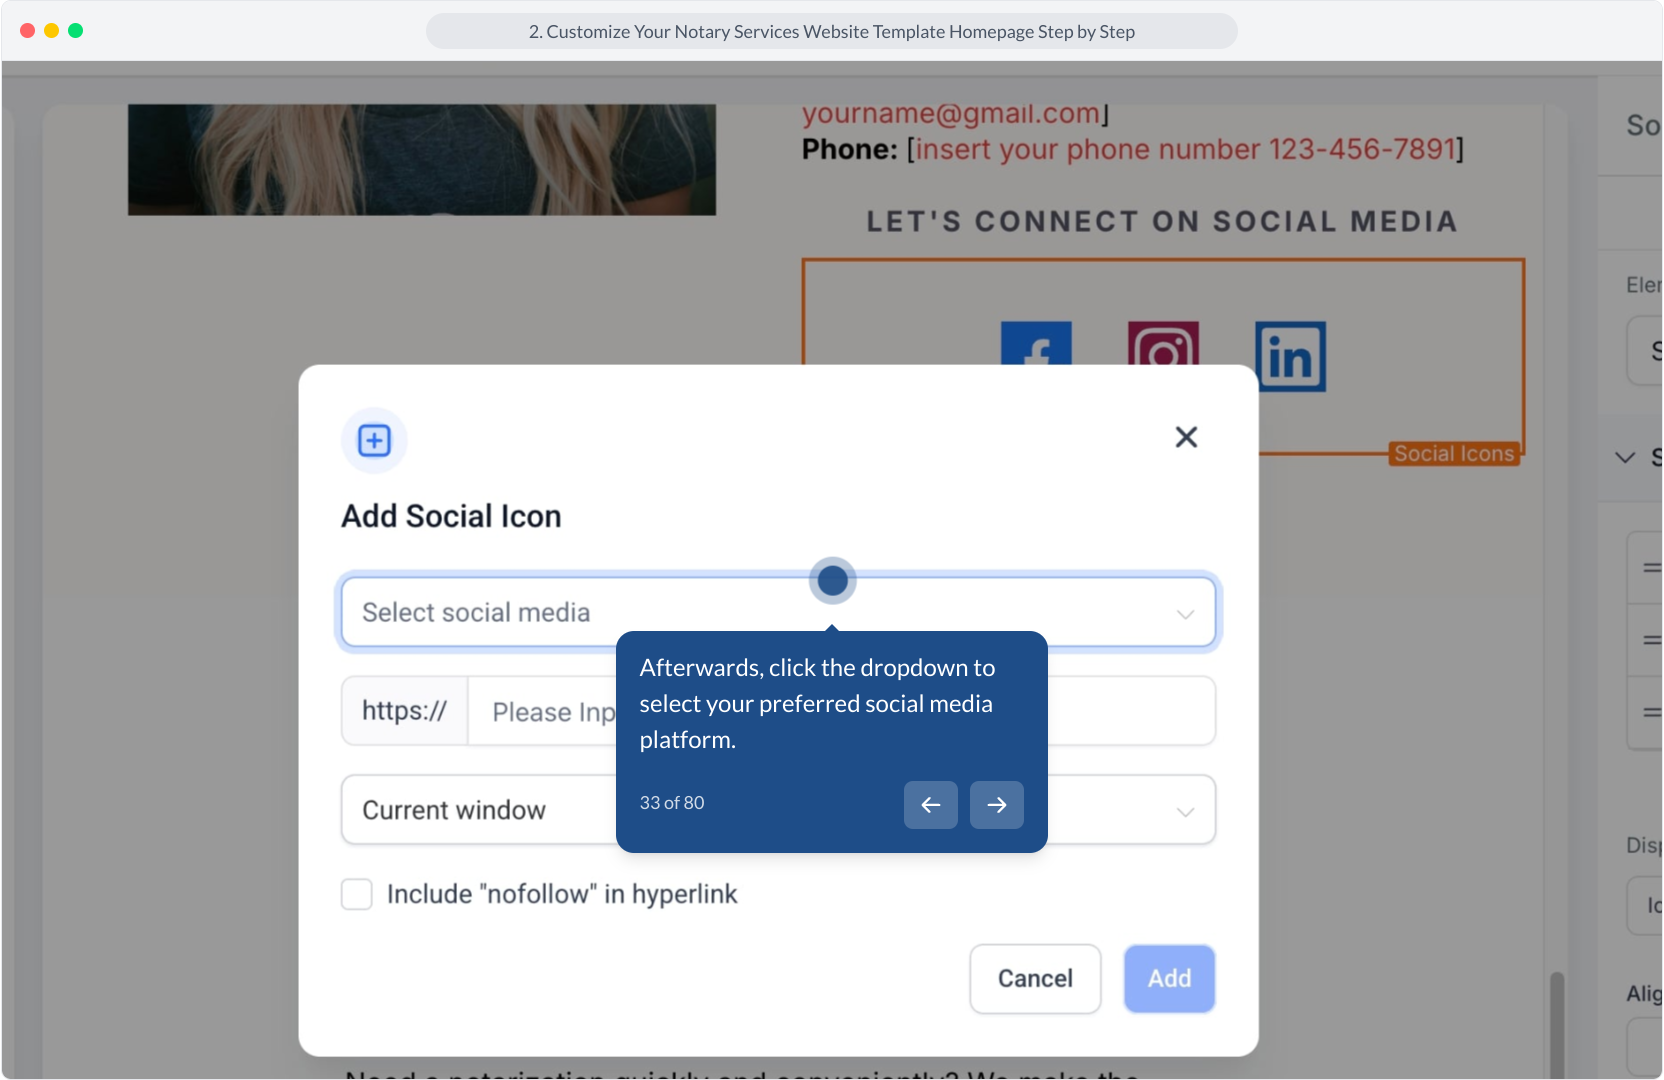The height and width of the screenshot is (1080, 1664).
Task: Go back to previous tutorial step arrow
Action: pyautogui.click(x=931, y=805)
